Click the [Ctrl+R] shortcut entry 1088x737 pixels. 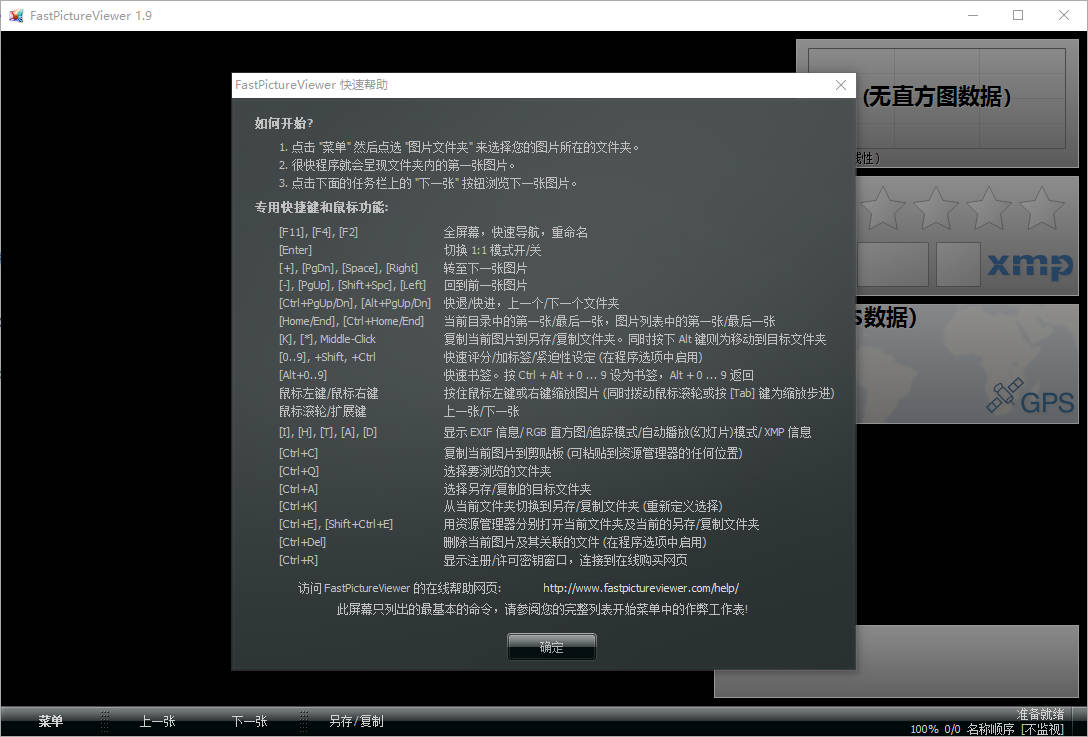click(298, 560)
